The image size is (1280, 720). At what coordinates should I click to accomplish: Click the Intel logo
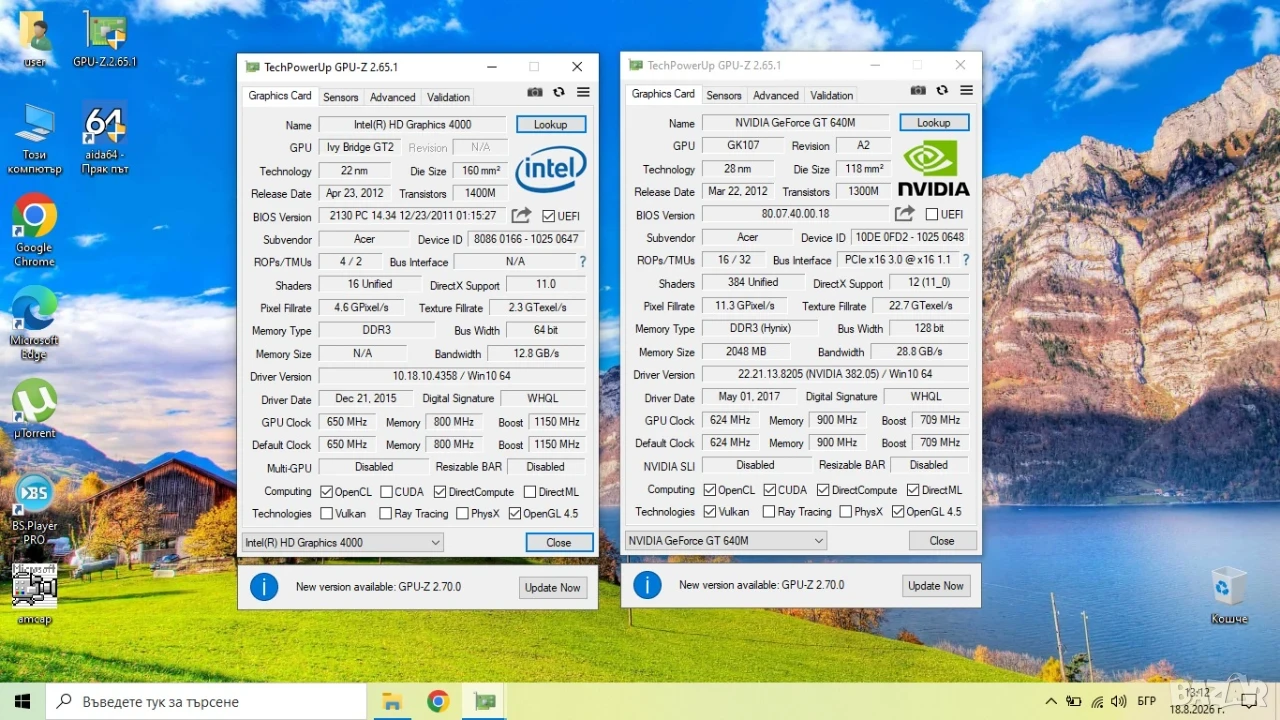[x=550, y=169]
